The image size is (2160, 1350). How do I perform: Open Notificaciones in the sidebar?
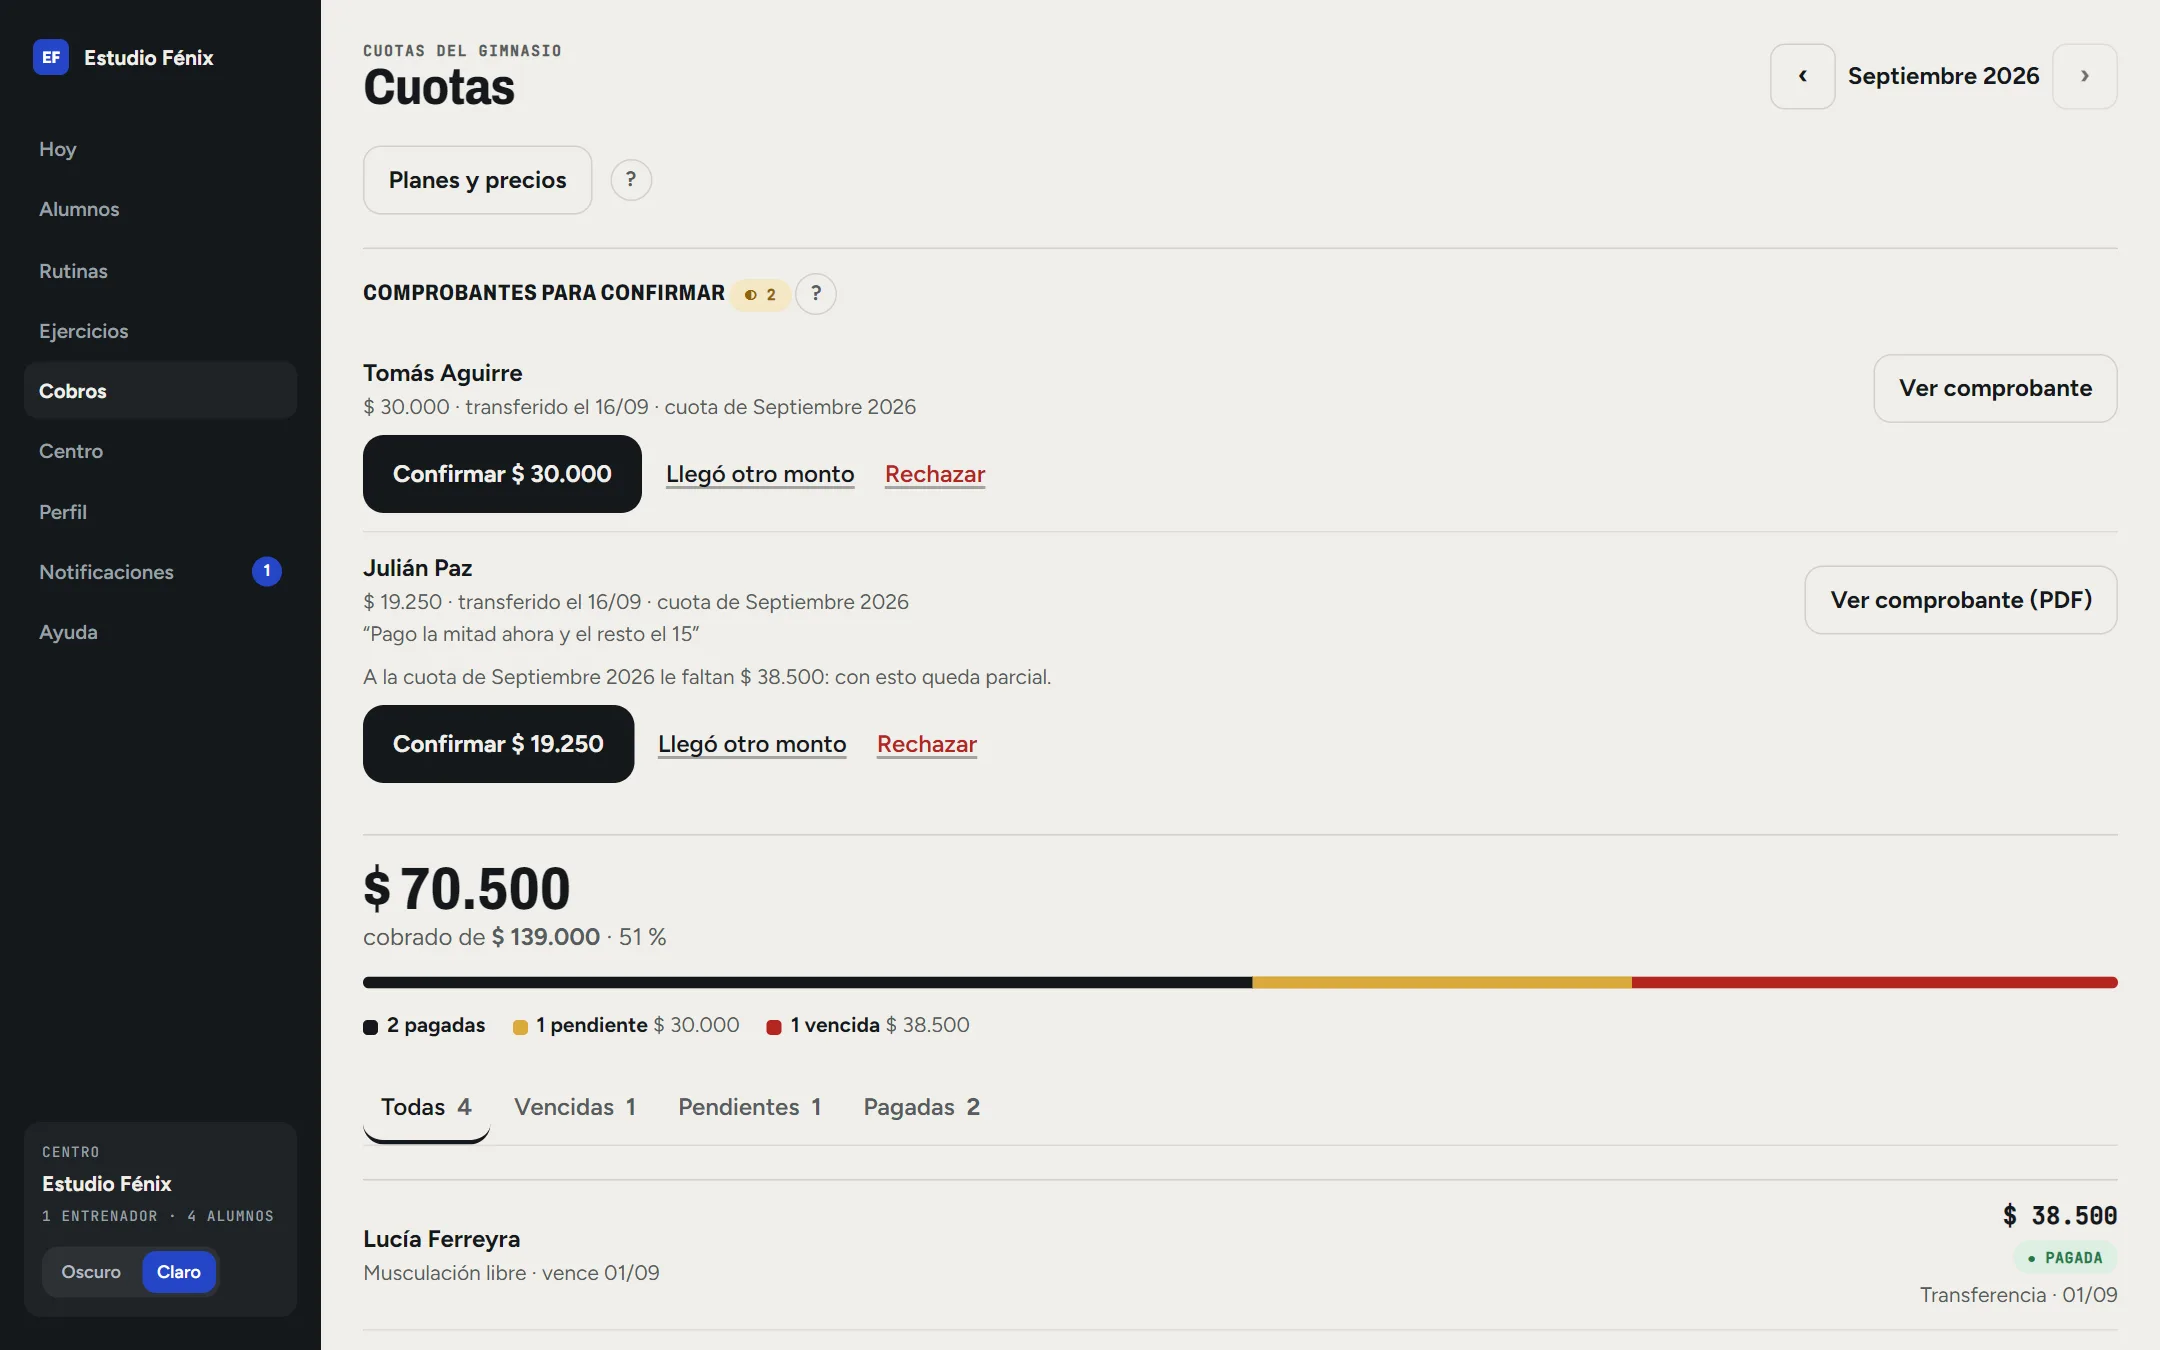(160, 572)
